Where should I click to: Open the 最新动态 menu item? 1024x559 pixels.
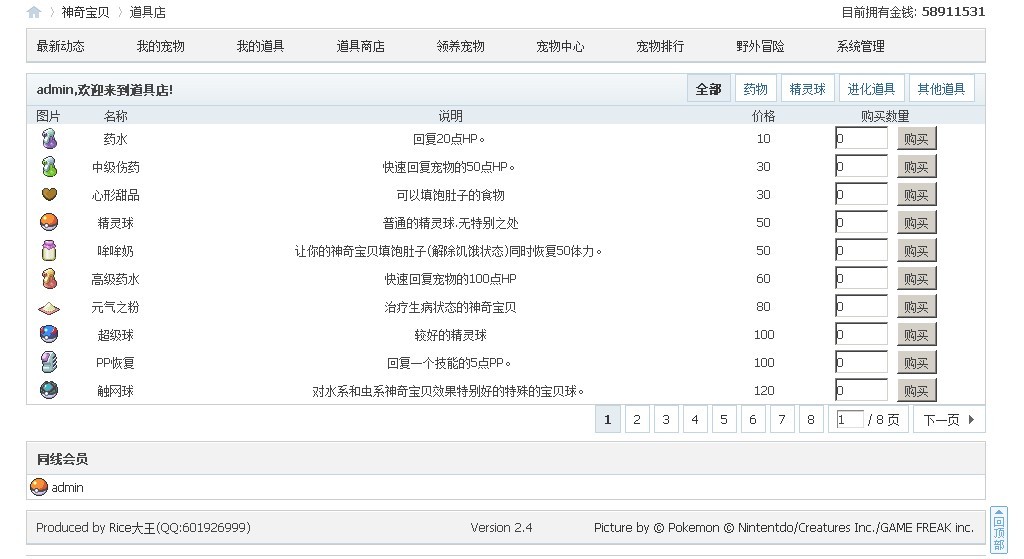click(x=61, y=46)
